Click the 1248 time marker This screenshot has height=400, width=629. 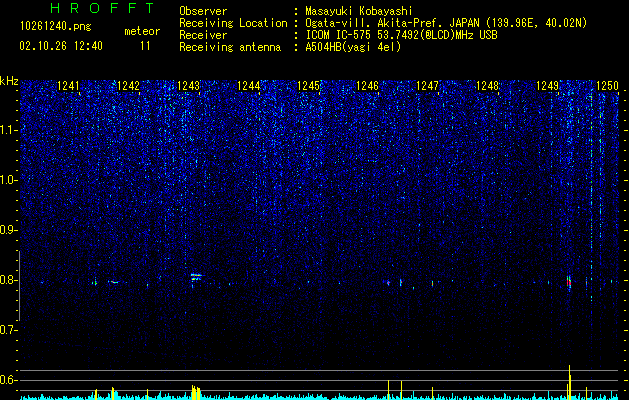pos(487,86)
